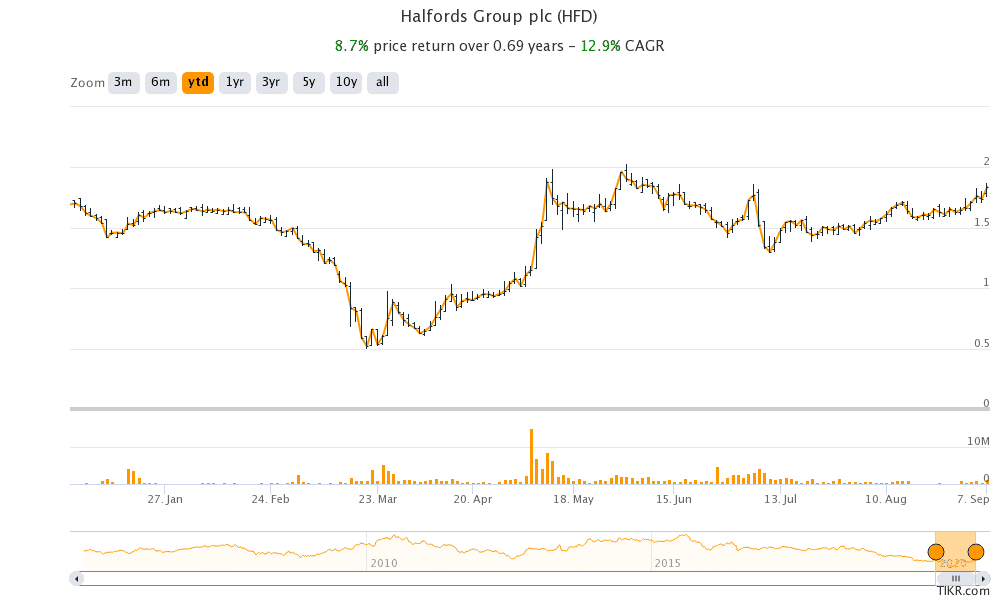This screenshot has width=1000, height=600.
Task: Click the 20. Apr date label
Action: pos(473,499)
